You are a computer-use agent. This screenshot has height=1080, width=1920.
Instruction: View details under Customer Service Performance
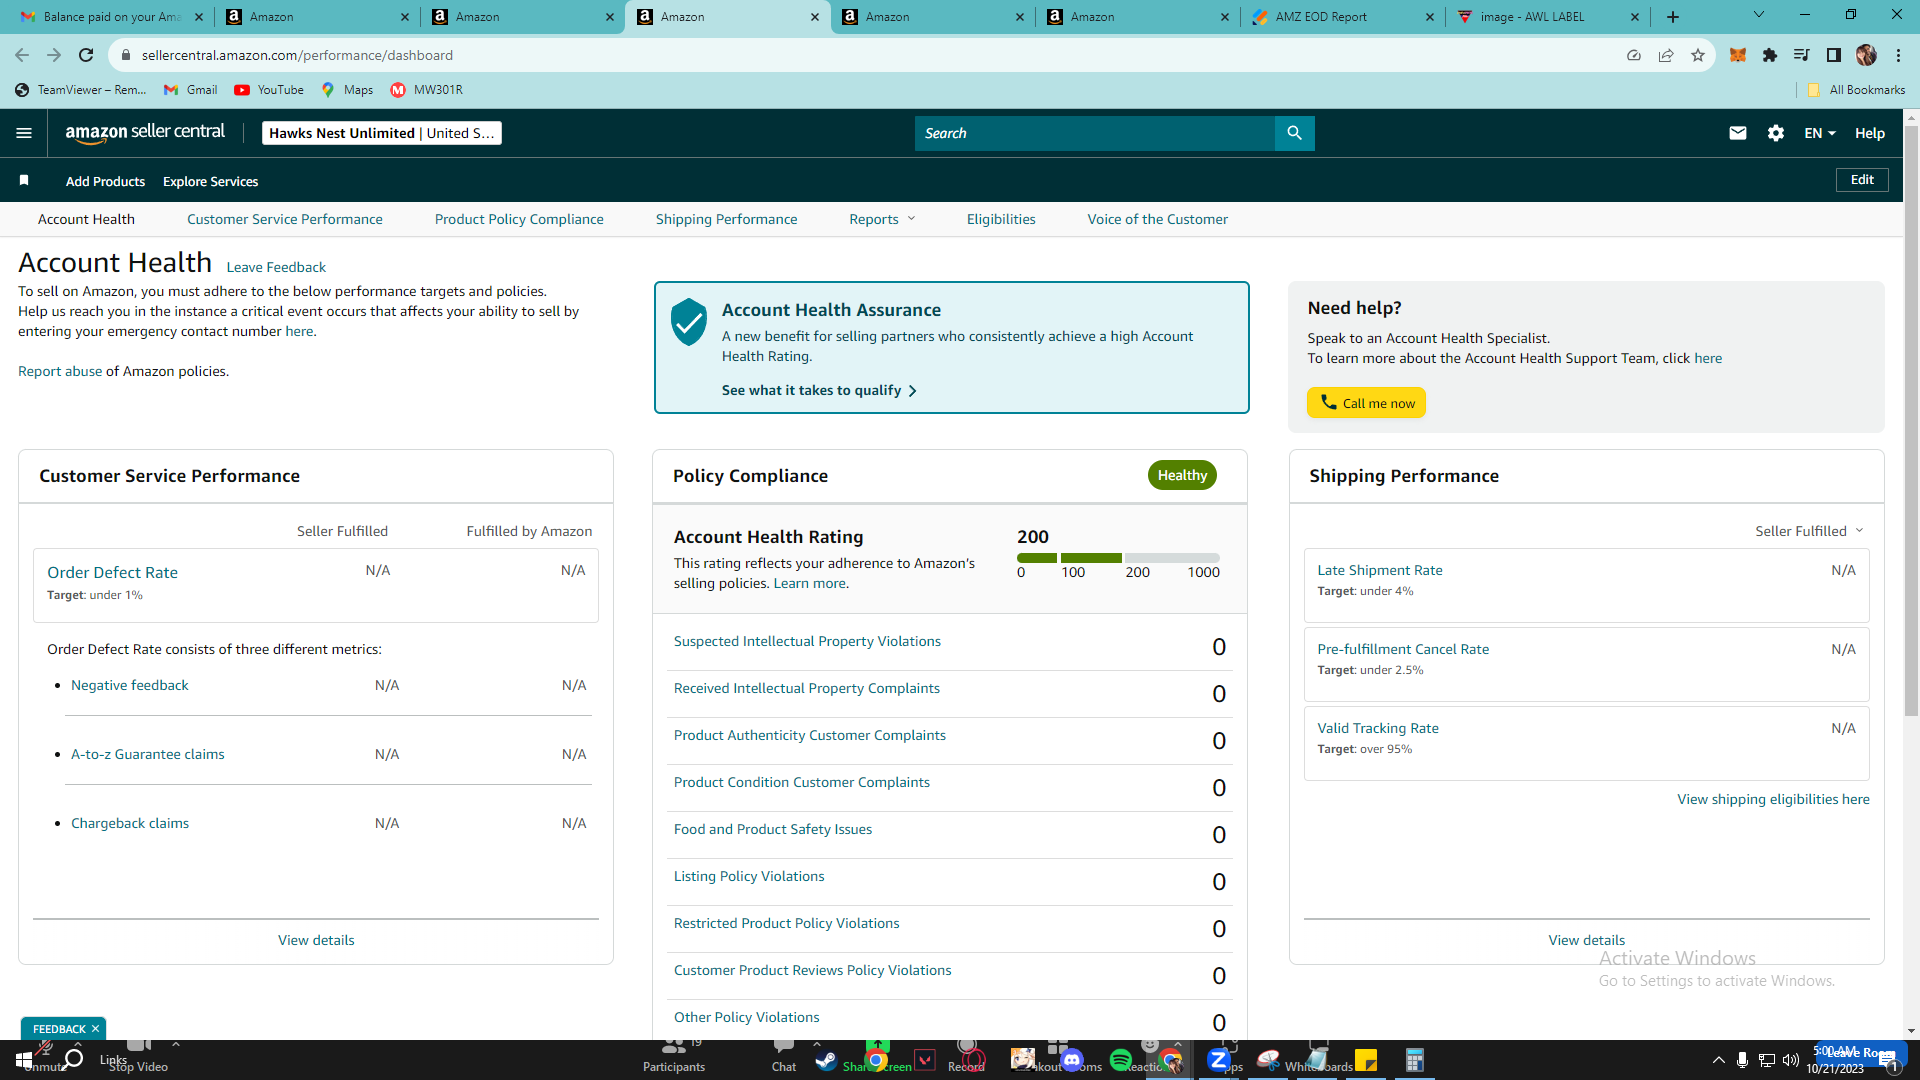(316, 940)
